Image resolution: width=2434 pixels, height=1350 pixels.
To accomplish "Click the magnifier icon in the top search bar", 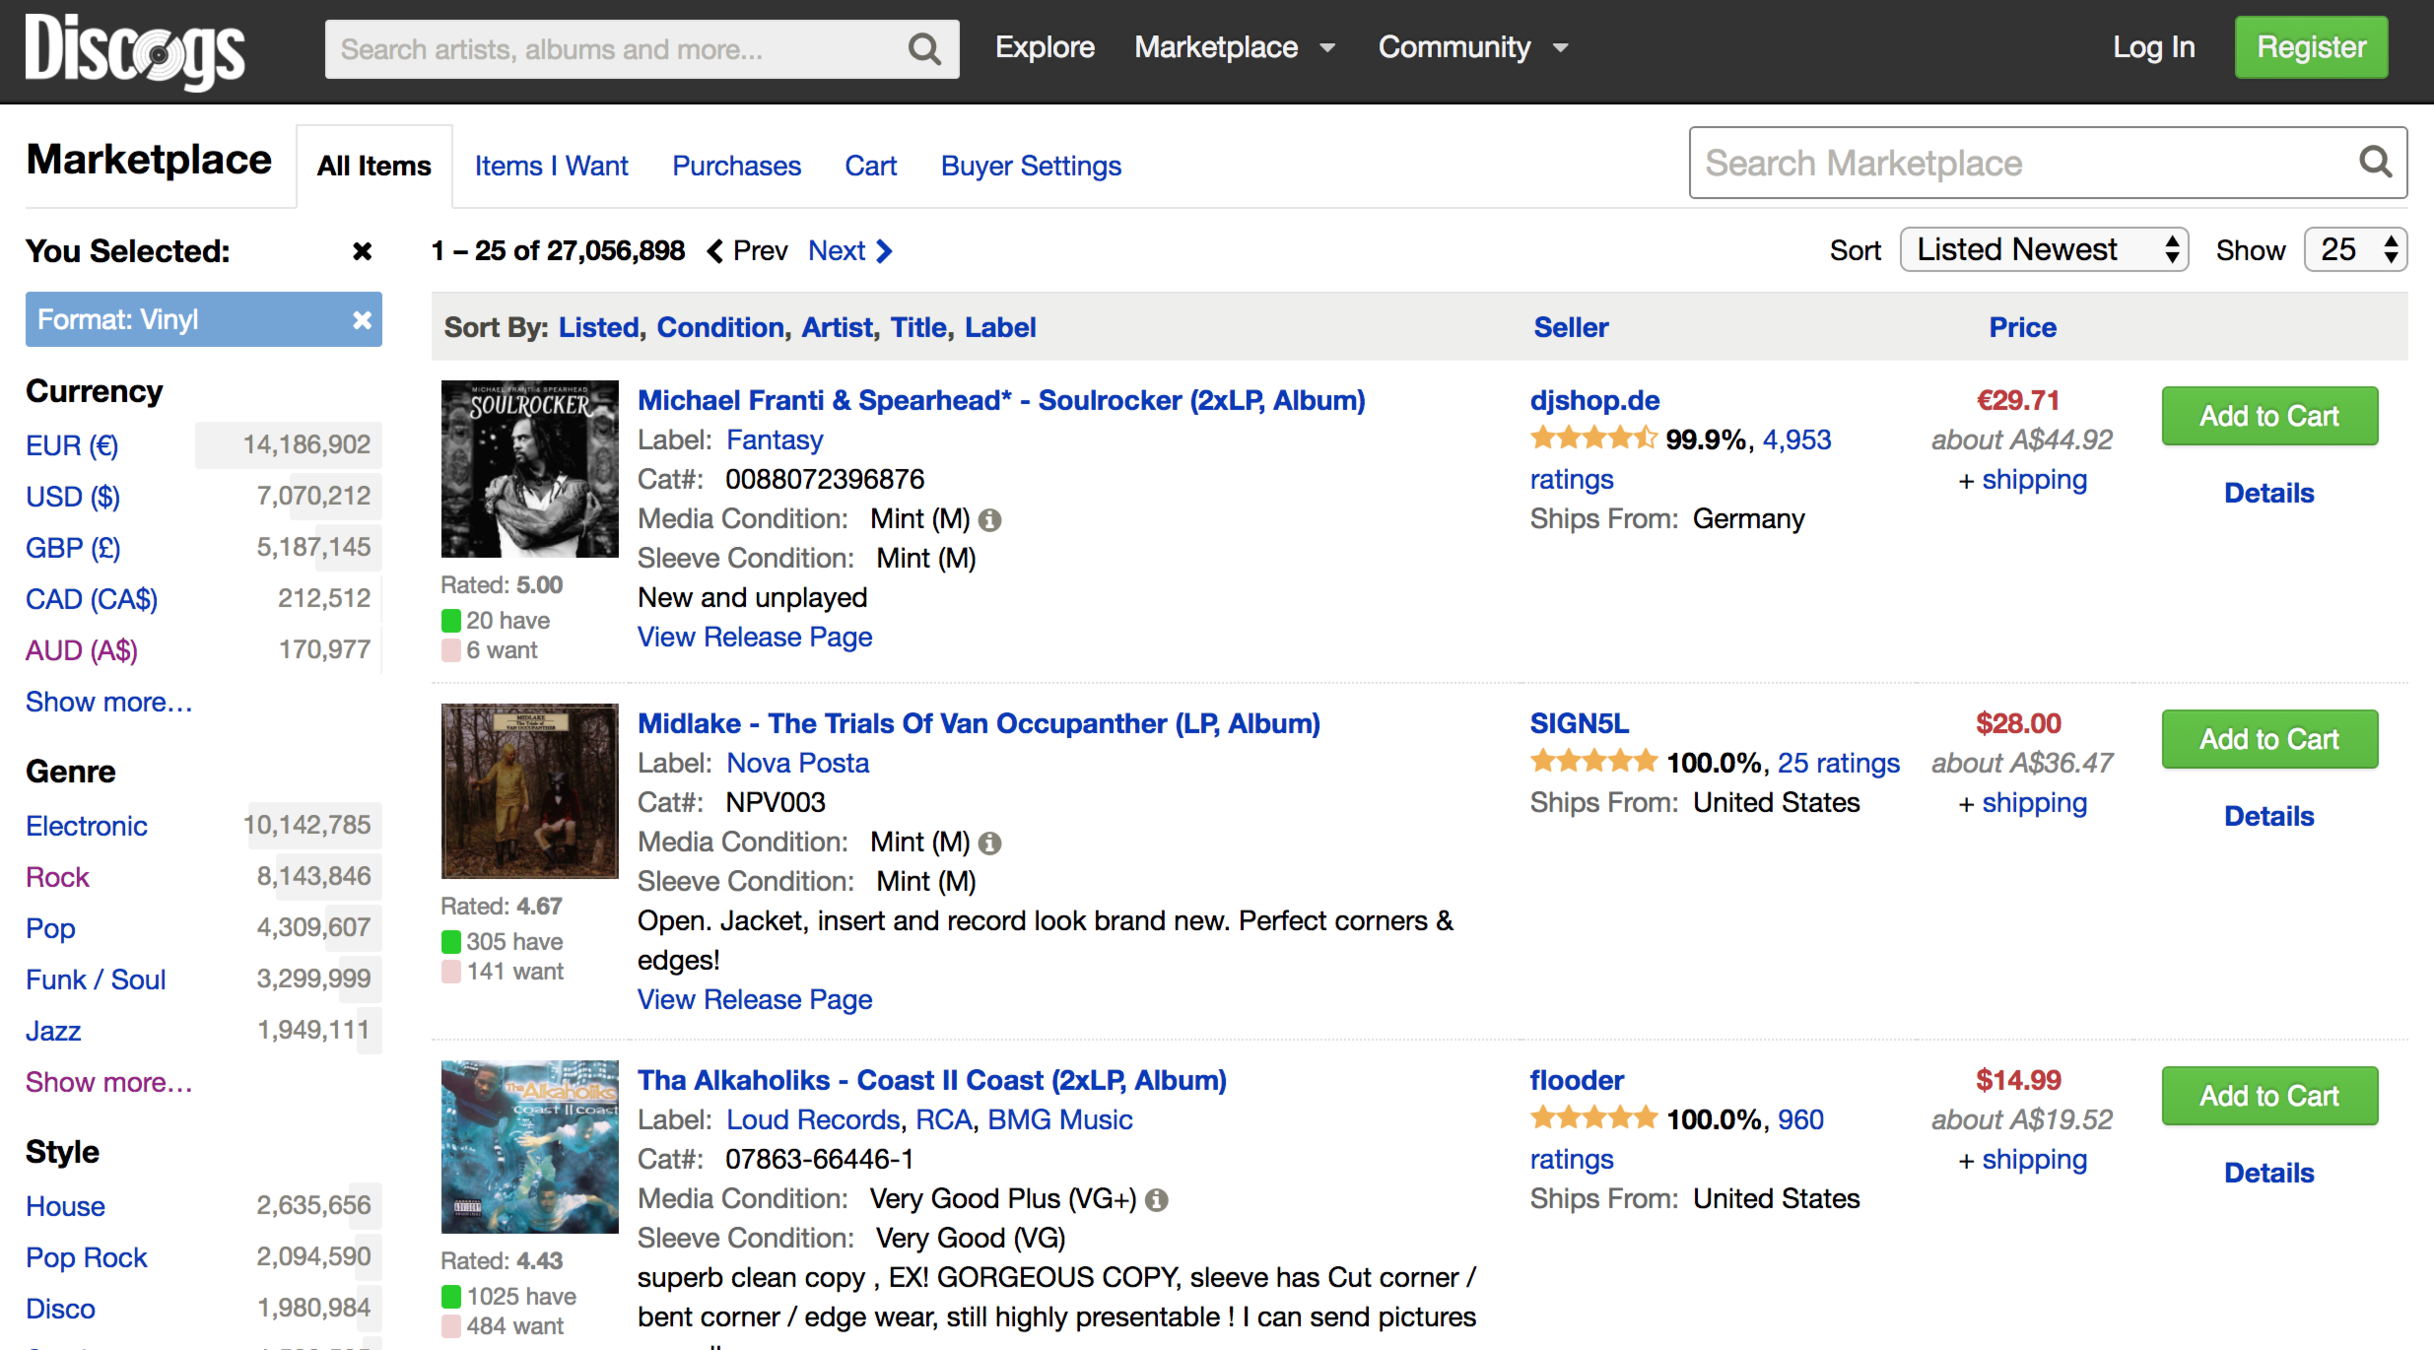I will 924,49.
